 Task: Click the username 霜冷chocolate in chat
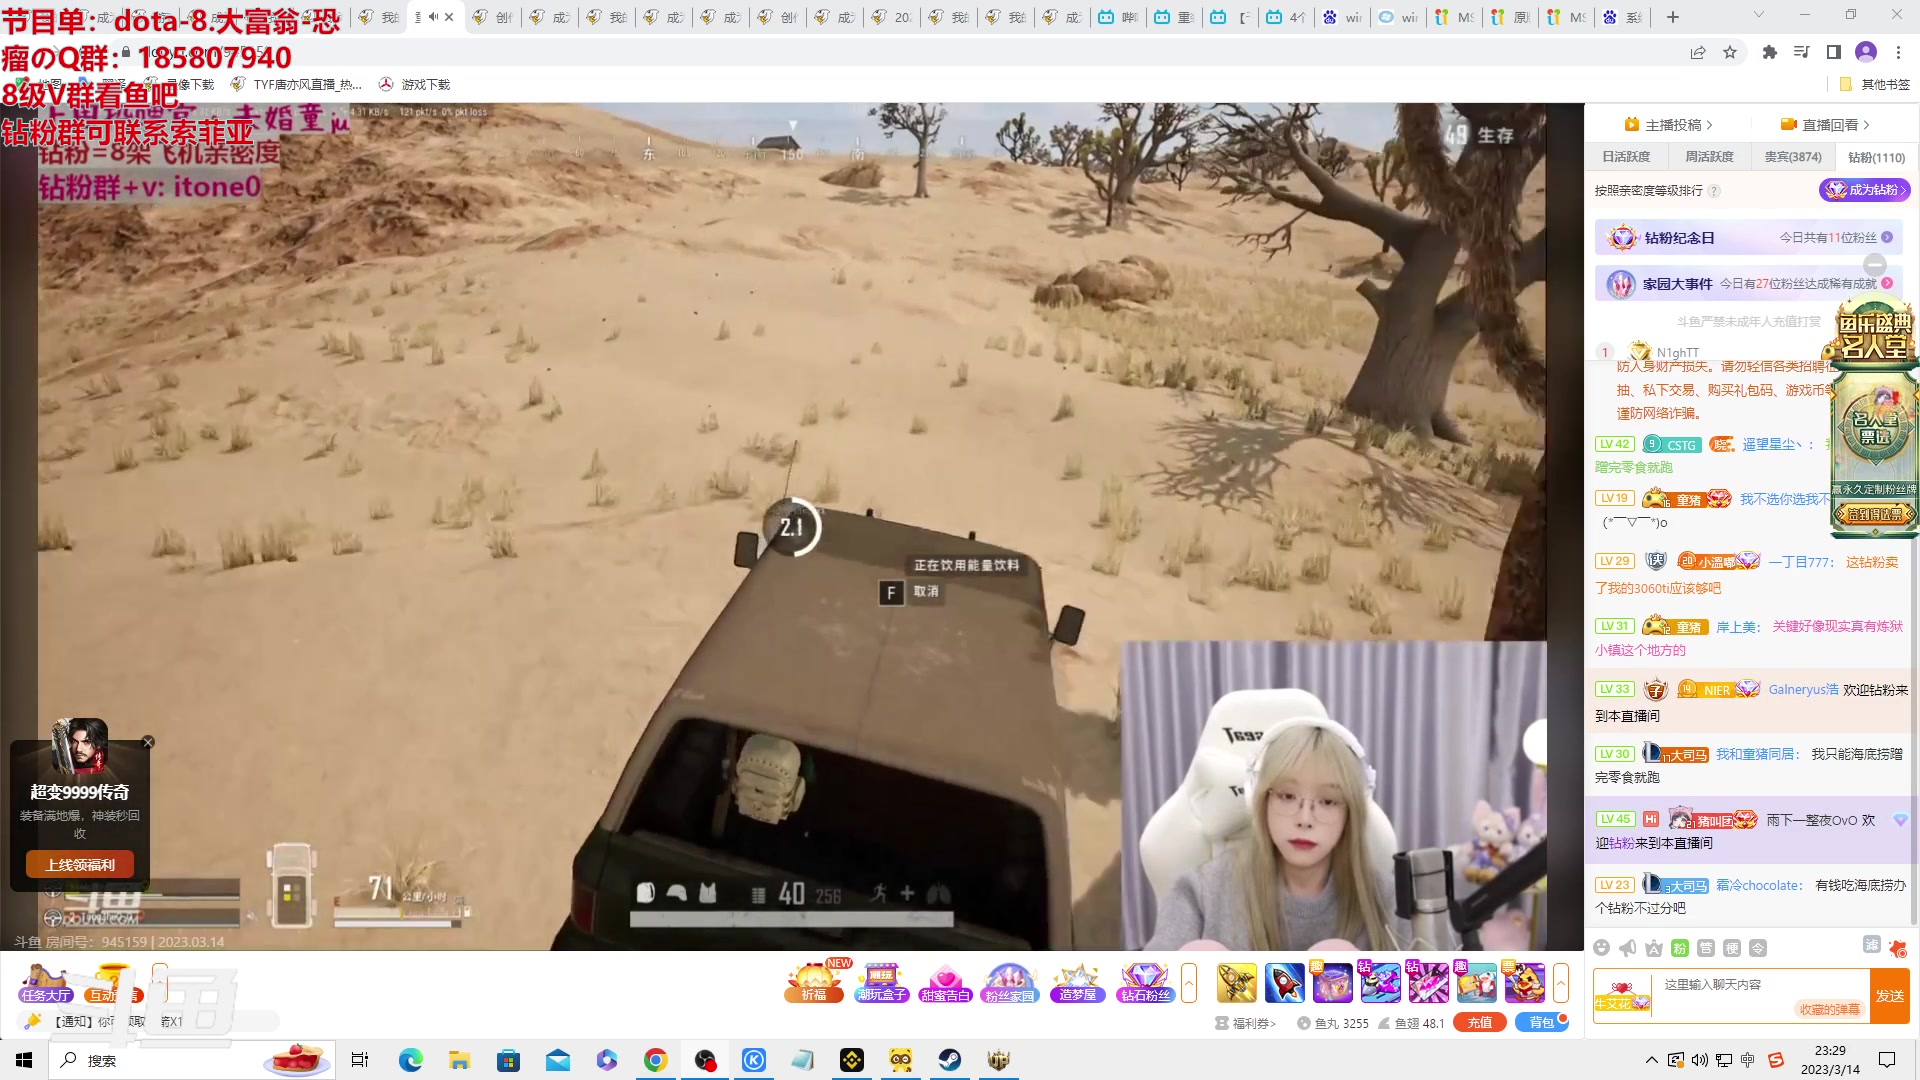[1759, 886]
